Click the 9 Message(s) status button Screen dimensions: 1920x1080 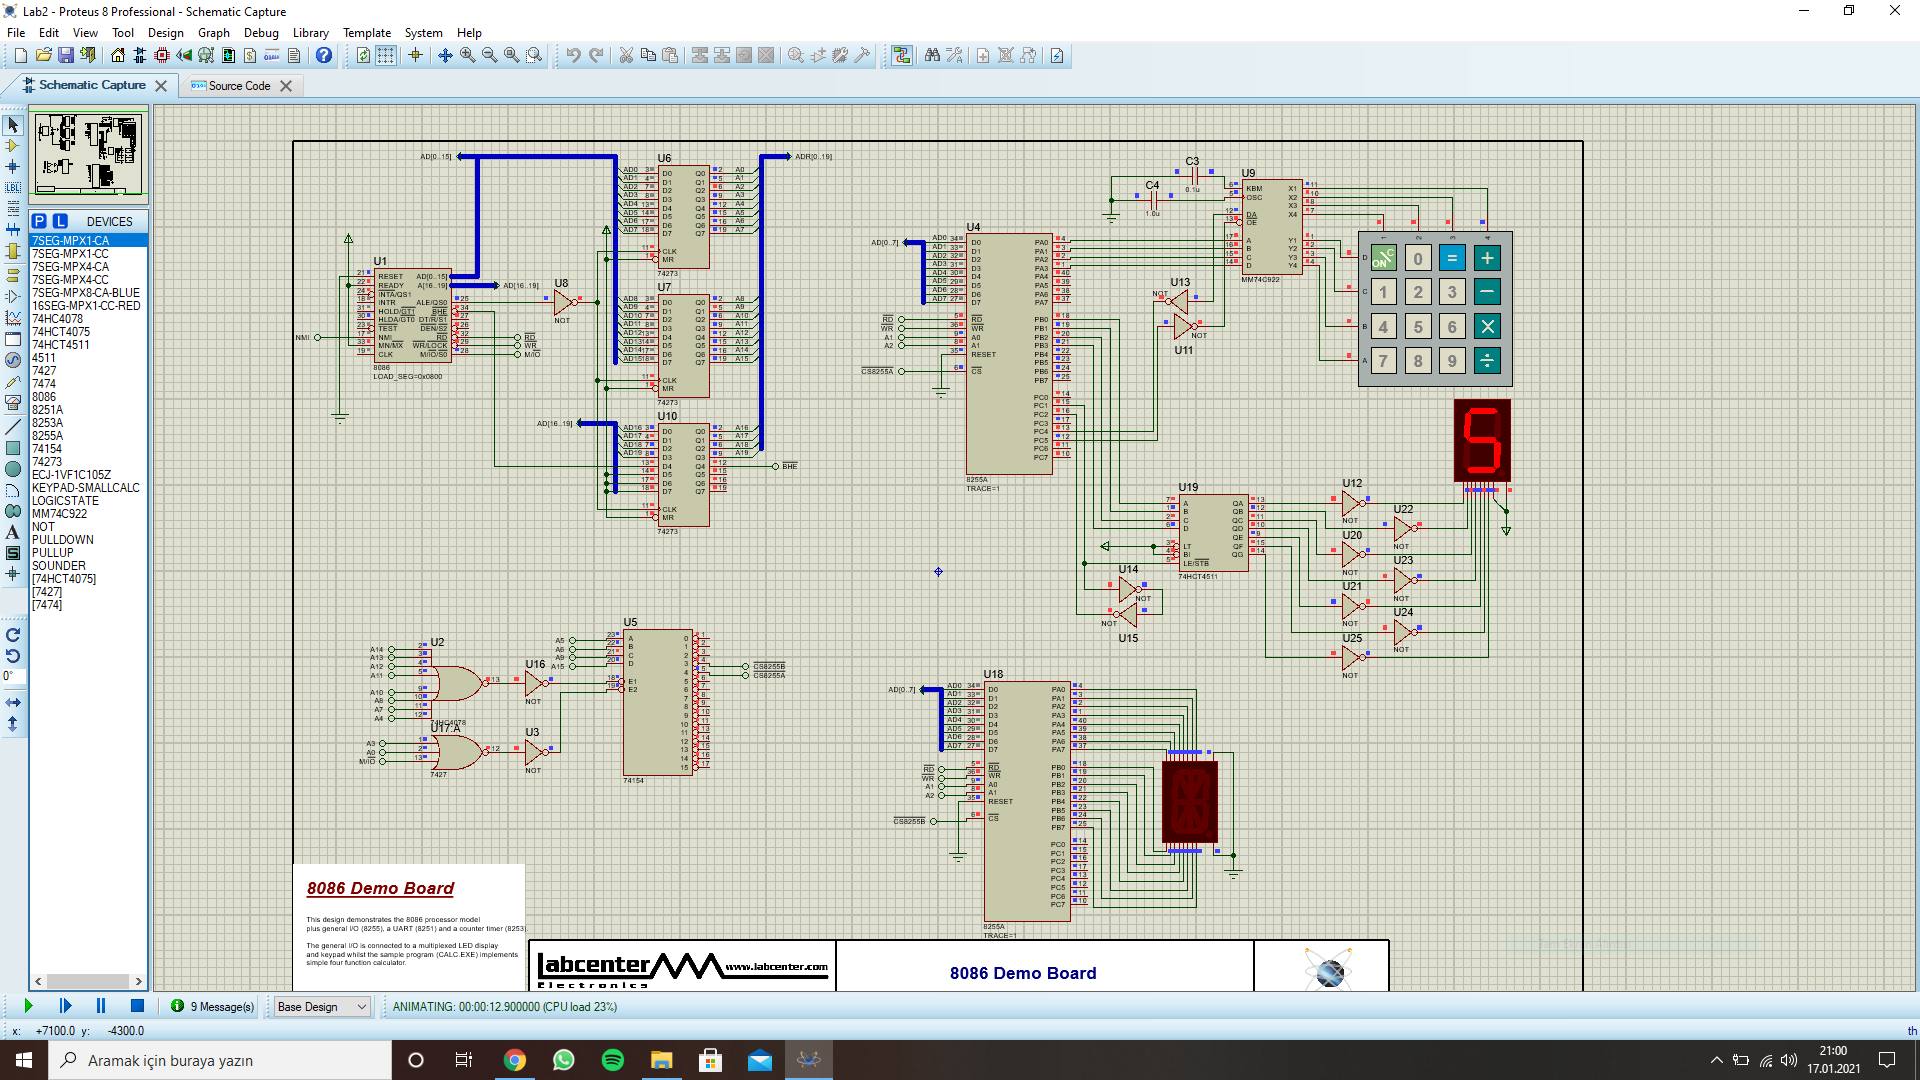pos(213,1007)
